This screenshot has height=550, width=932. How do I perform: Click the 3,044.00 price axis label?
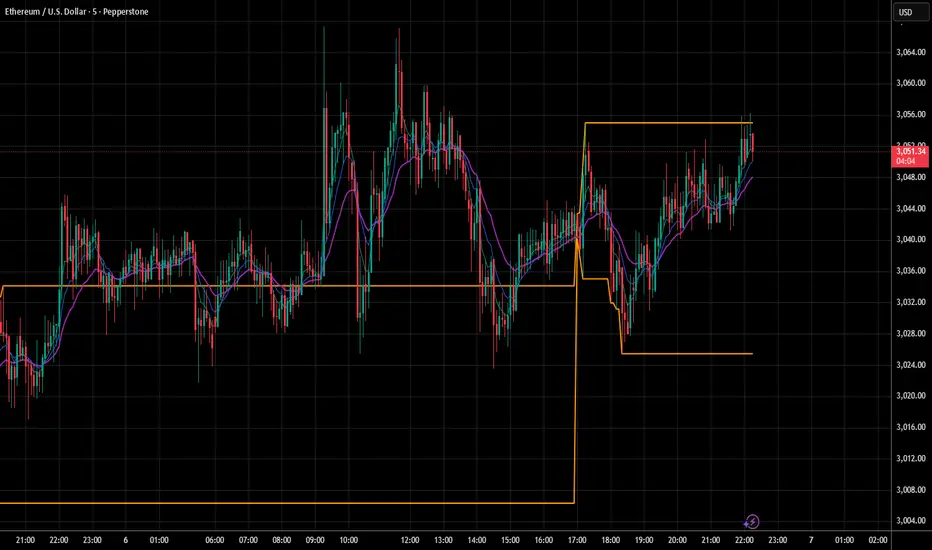click(x=911, y=209)
